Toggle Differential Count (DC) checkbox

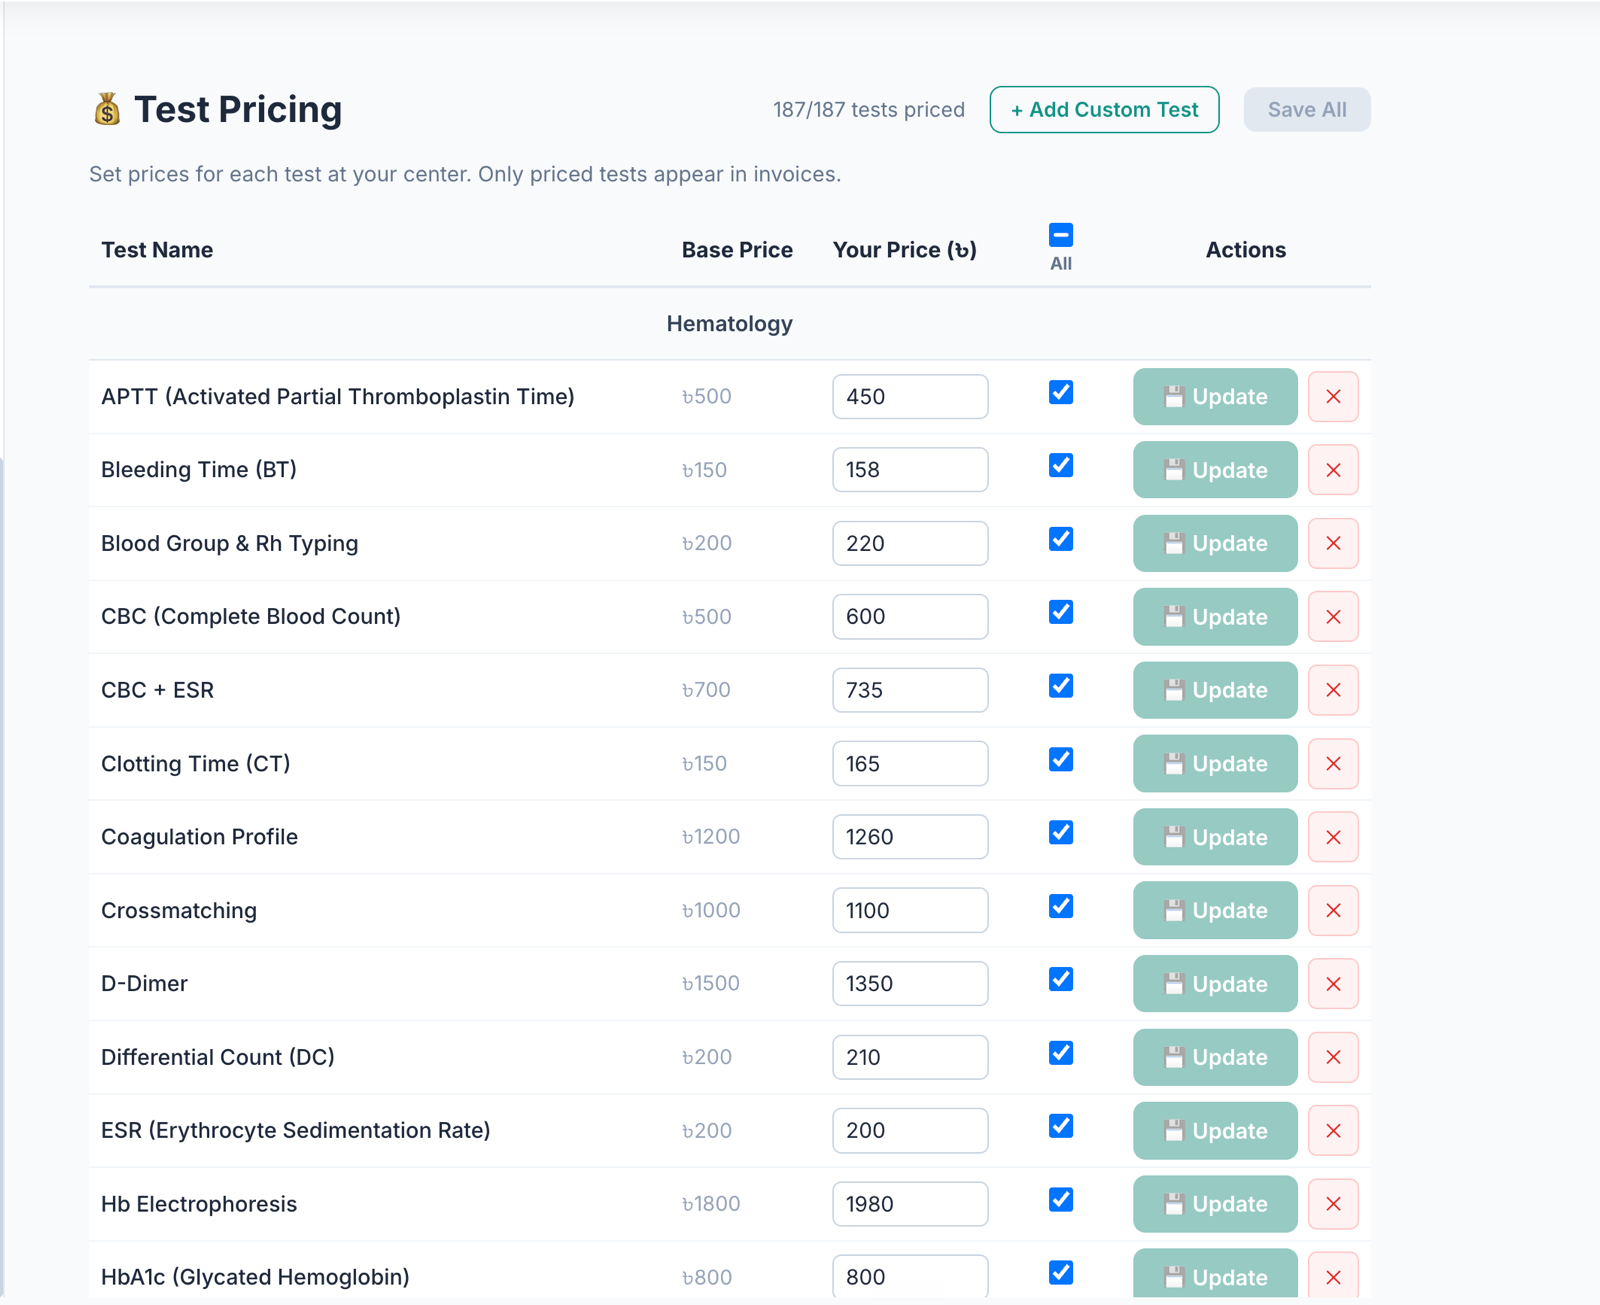[x=1061, y=1053]
